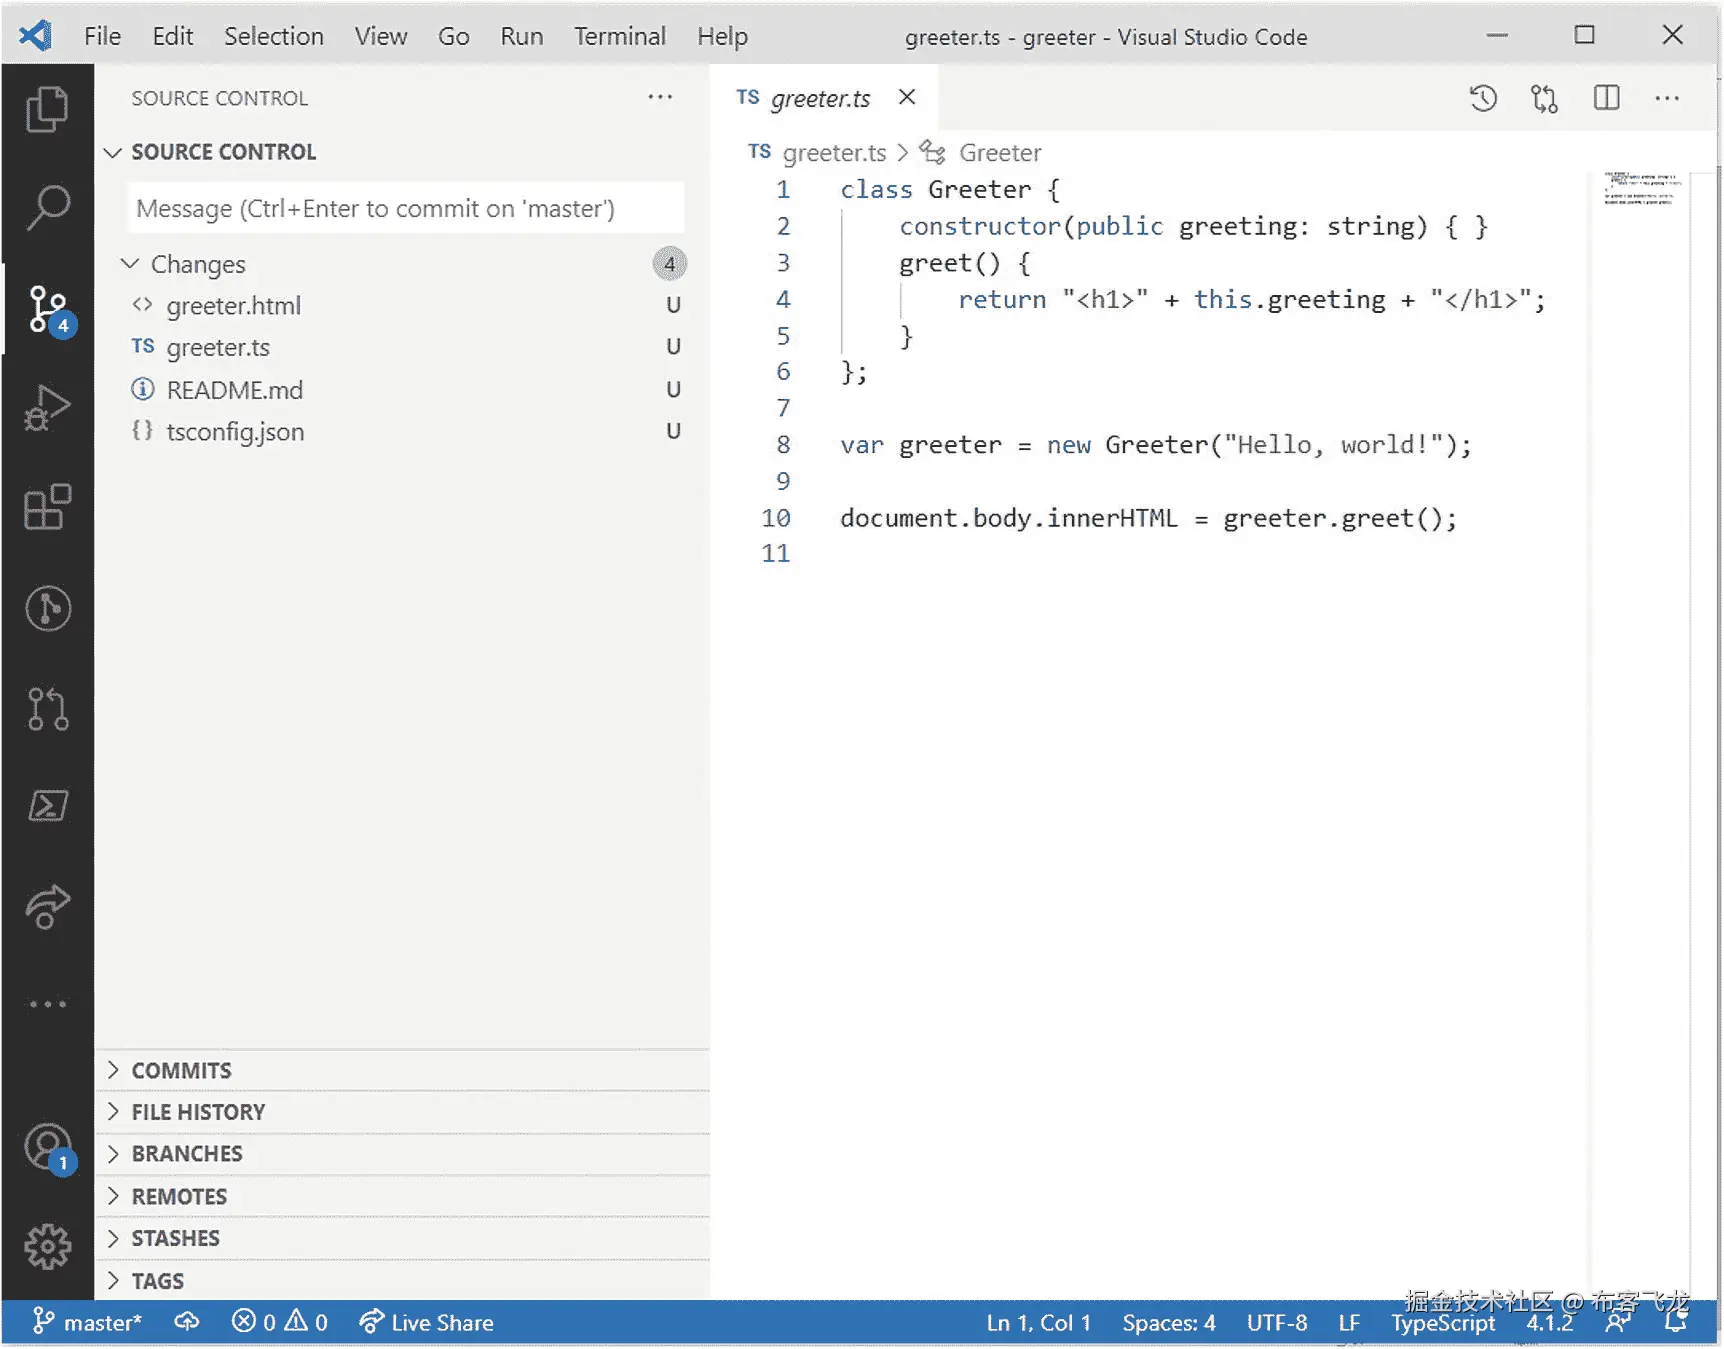Click the publish cloud icon next to master
This screenshot has width=1724, height=1349.
pos(186,1322)
